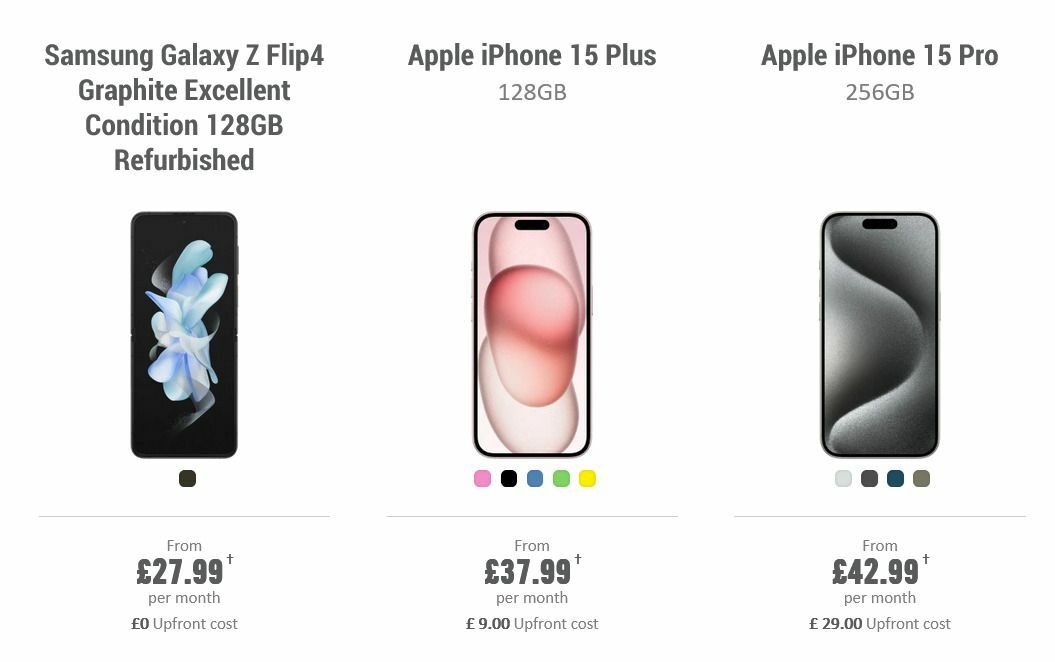
Task: Click the £27.99 monthly price
Action: (180, 572)
